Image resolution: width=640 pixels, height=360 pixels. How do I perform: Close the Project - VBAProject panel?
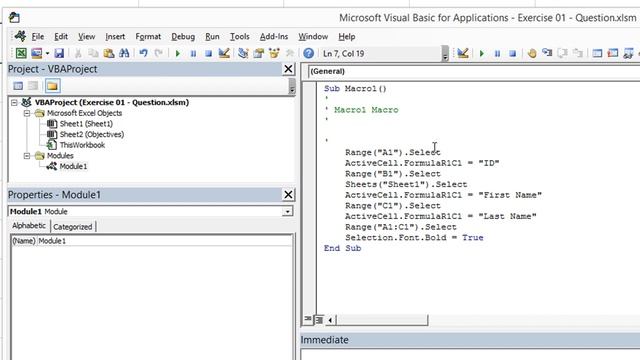pos(288,69)
